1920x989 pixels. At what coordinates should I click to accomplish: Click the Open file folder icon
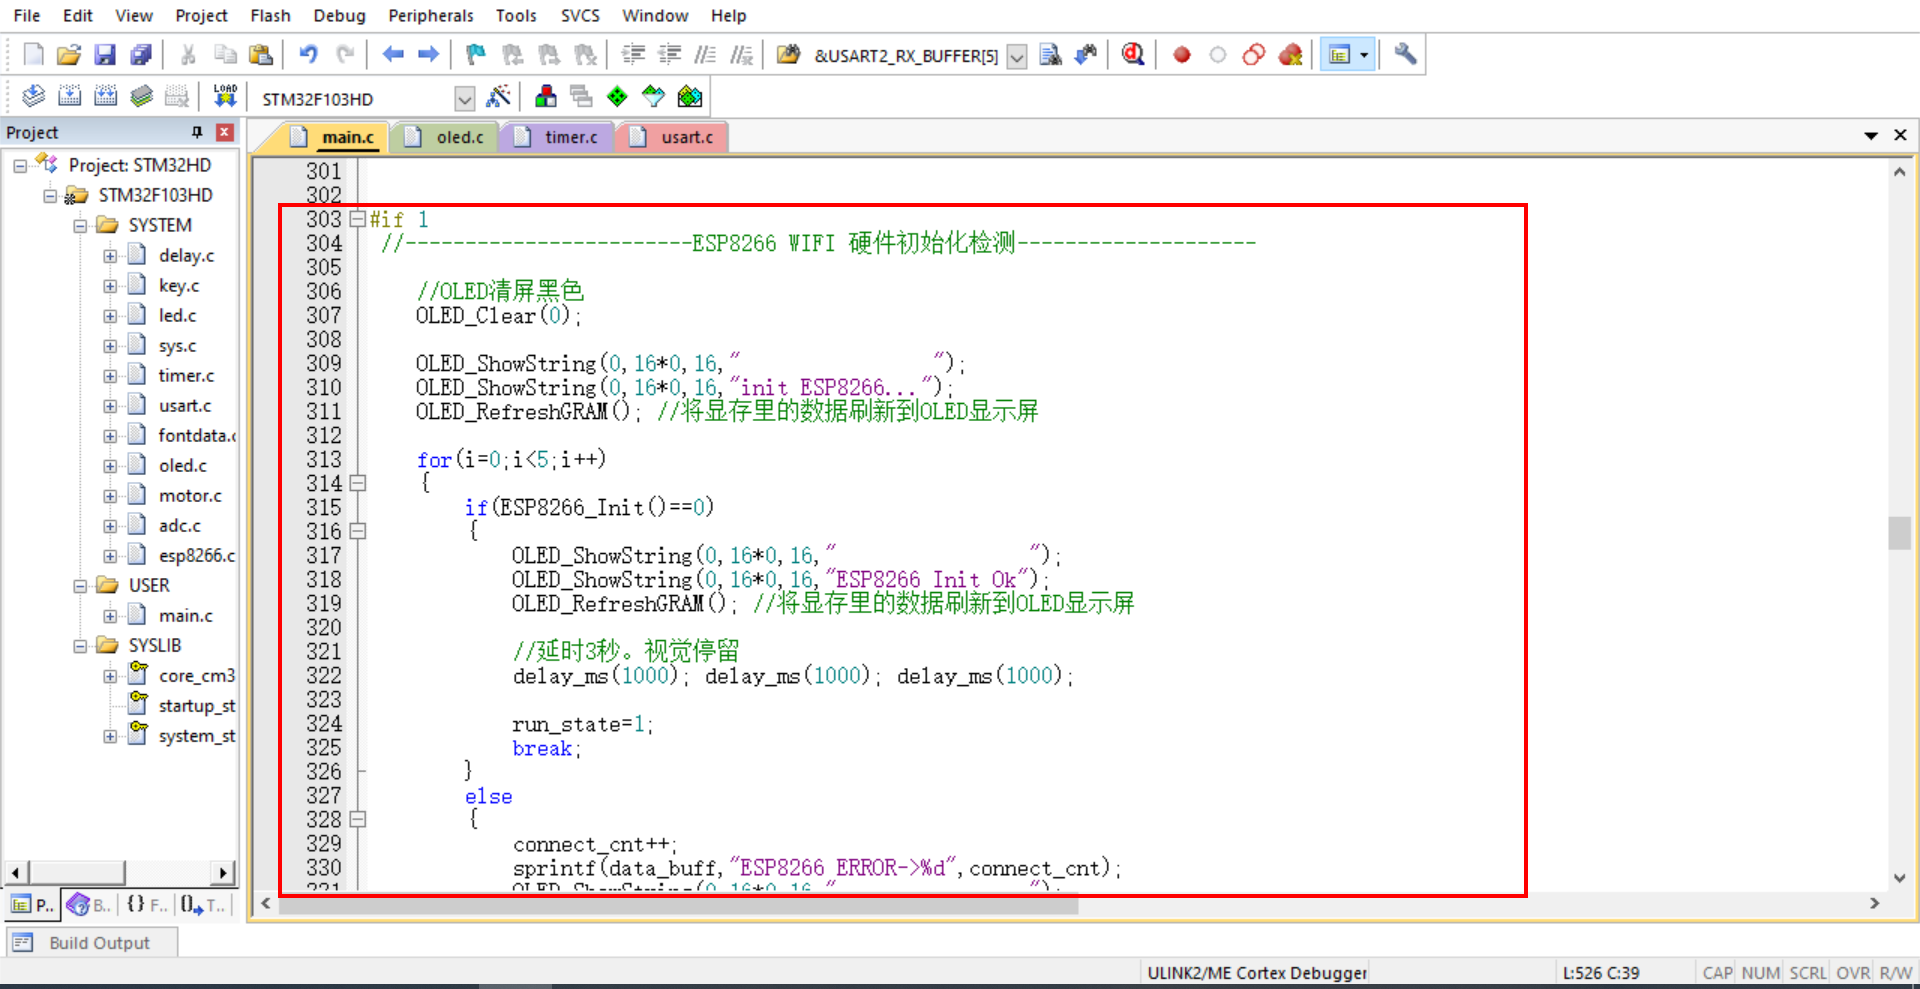pos(68,54)
